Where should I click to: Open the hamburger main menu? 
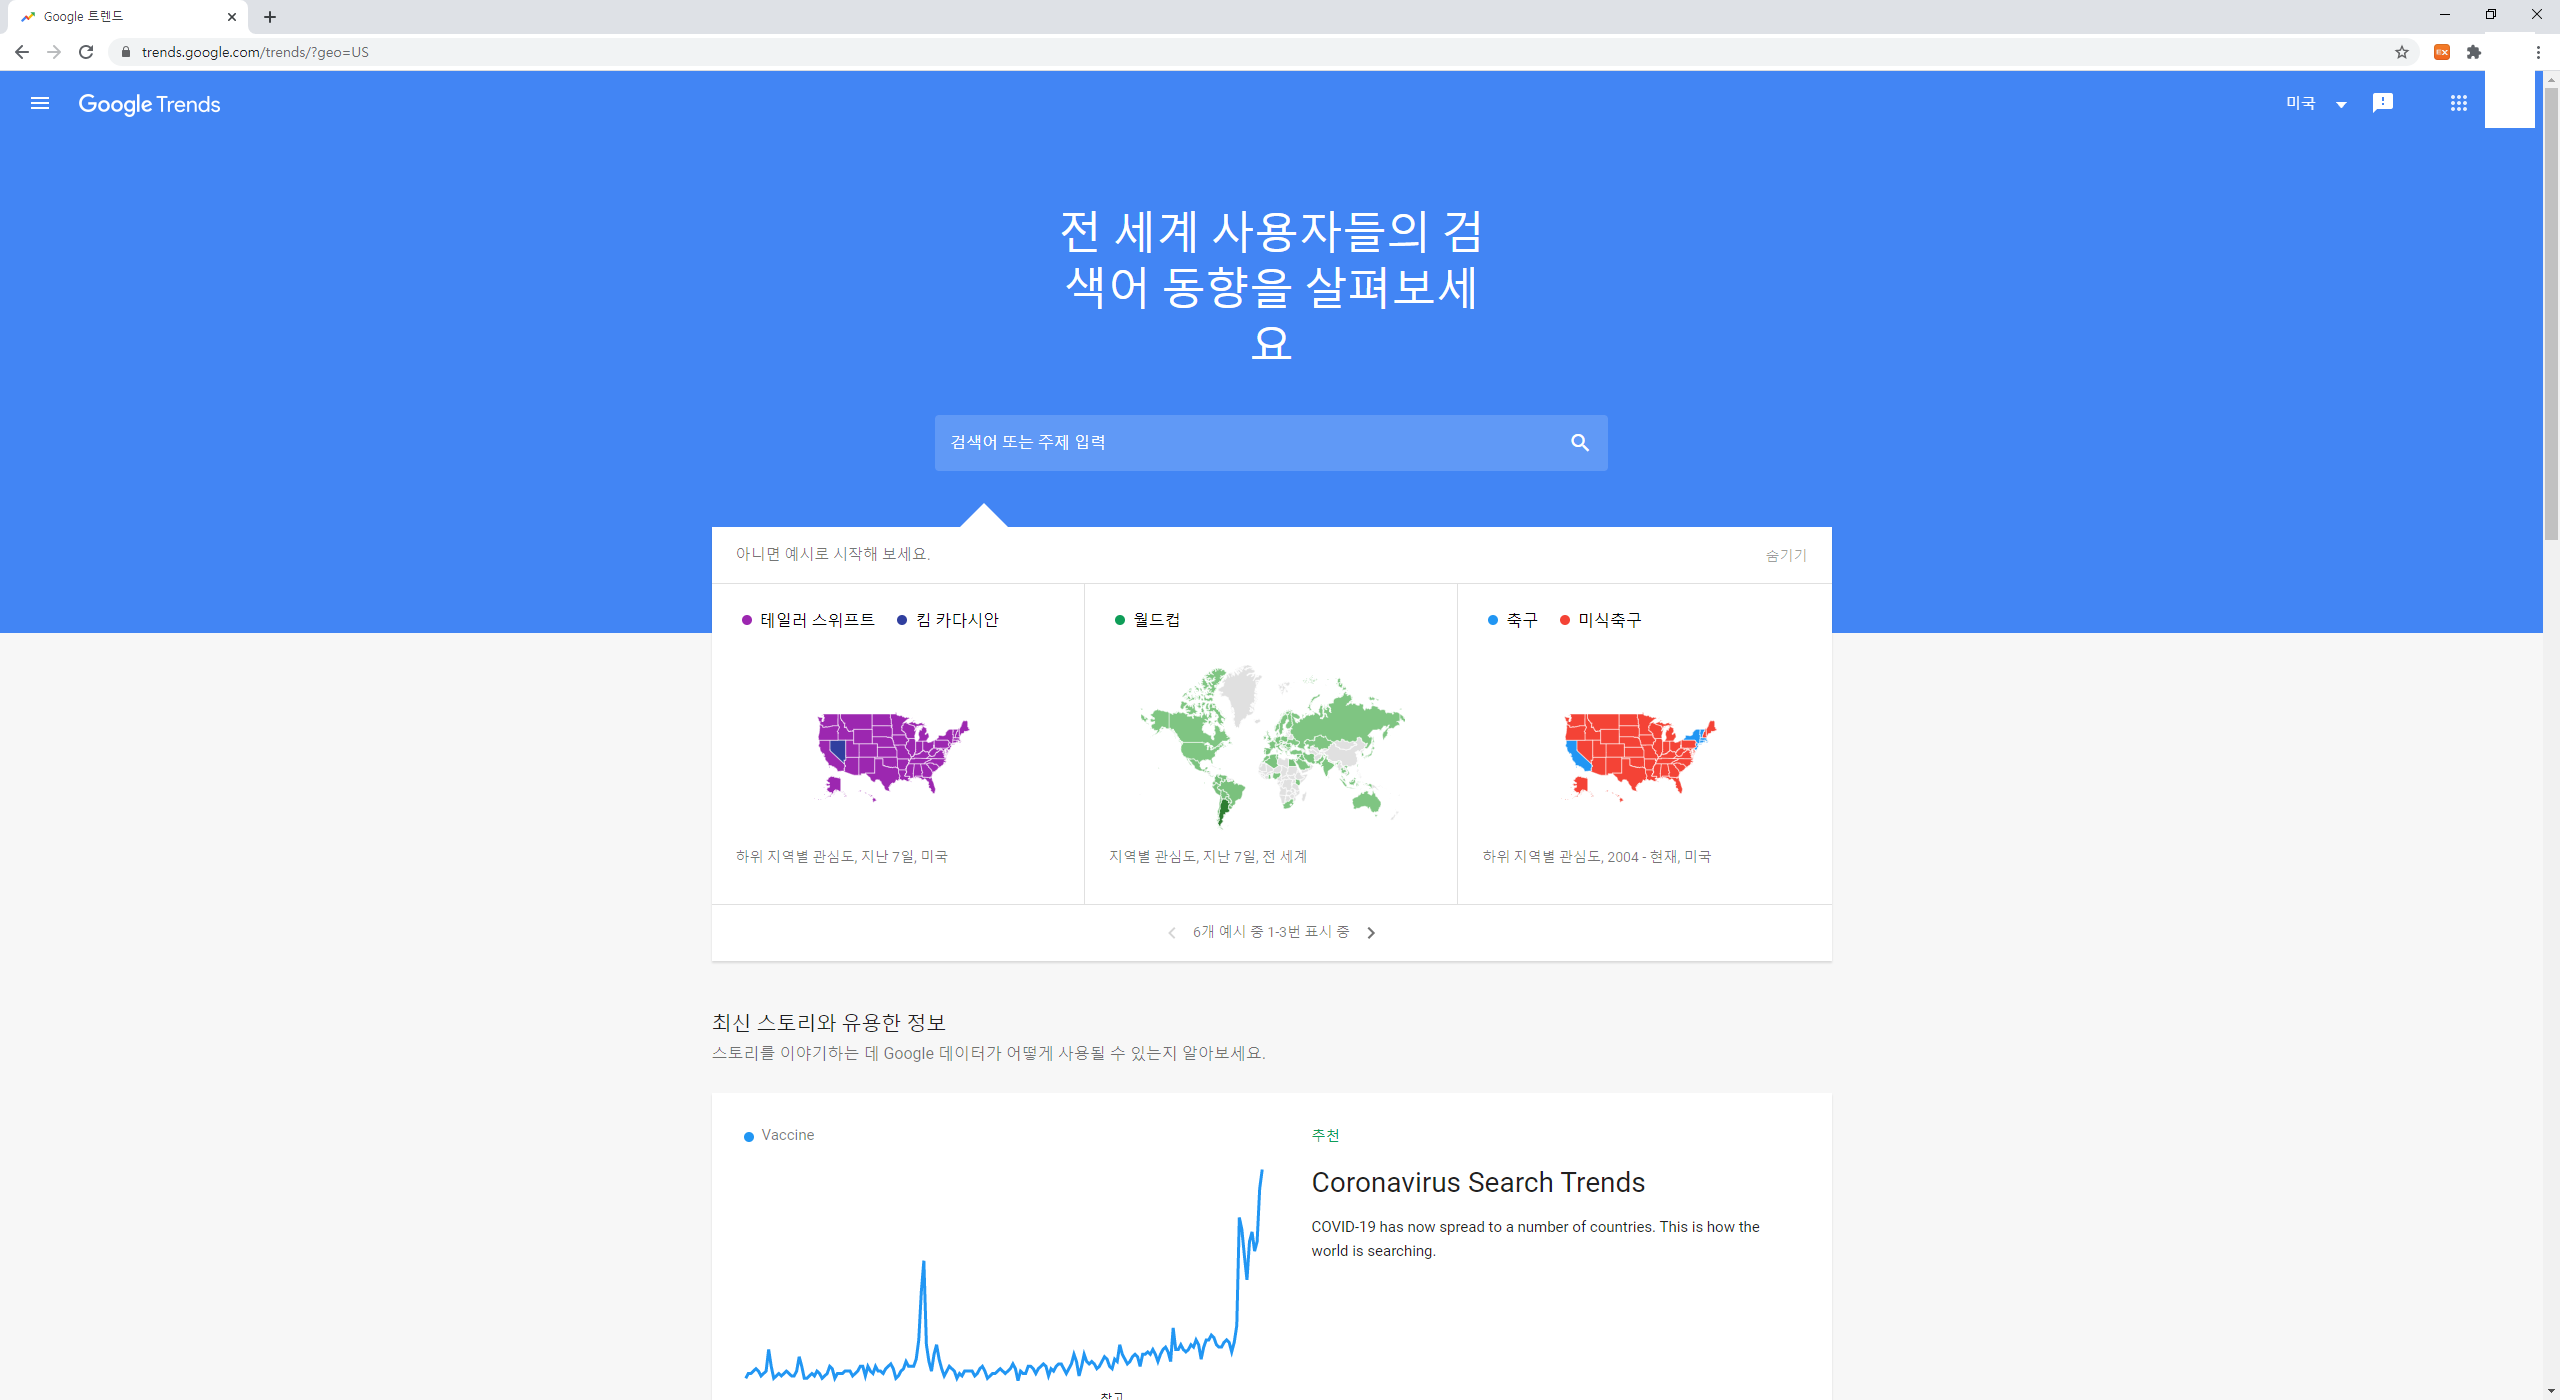point(40,103)
